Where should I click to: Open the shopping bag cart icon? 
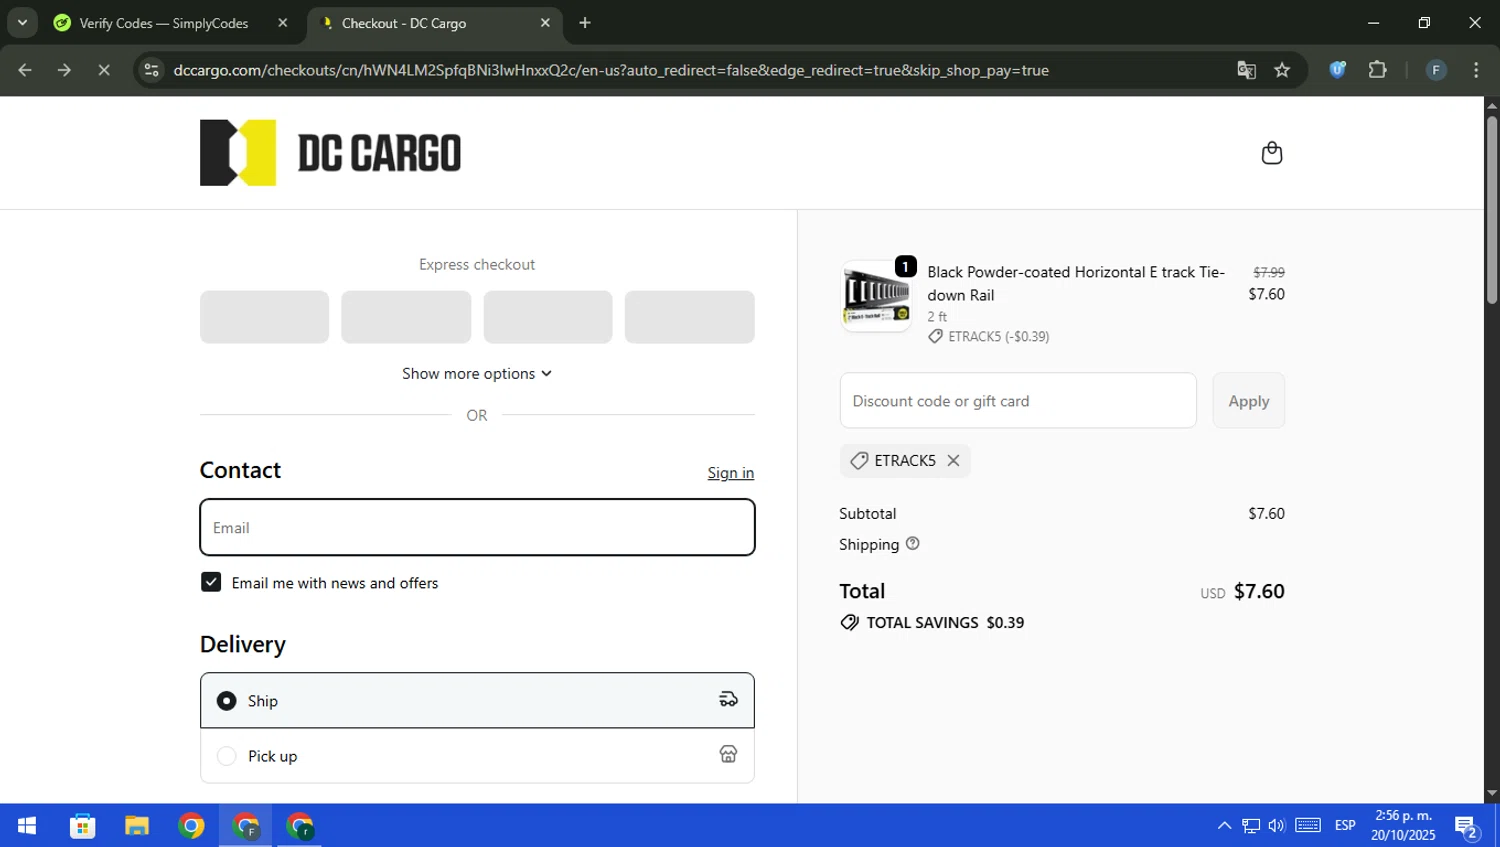point(1271,153)
